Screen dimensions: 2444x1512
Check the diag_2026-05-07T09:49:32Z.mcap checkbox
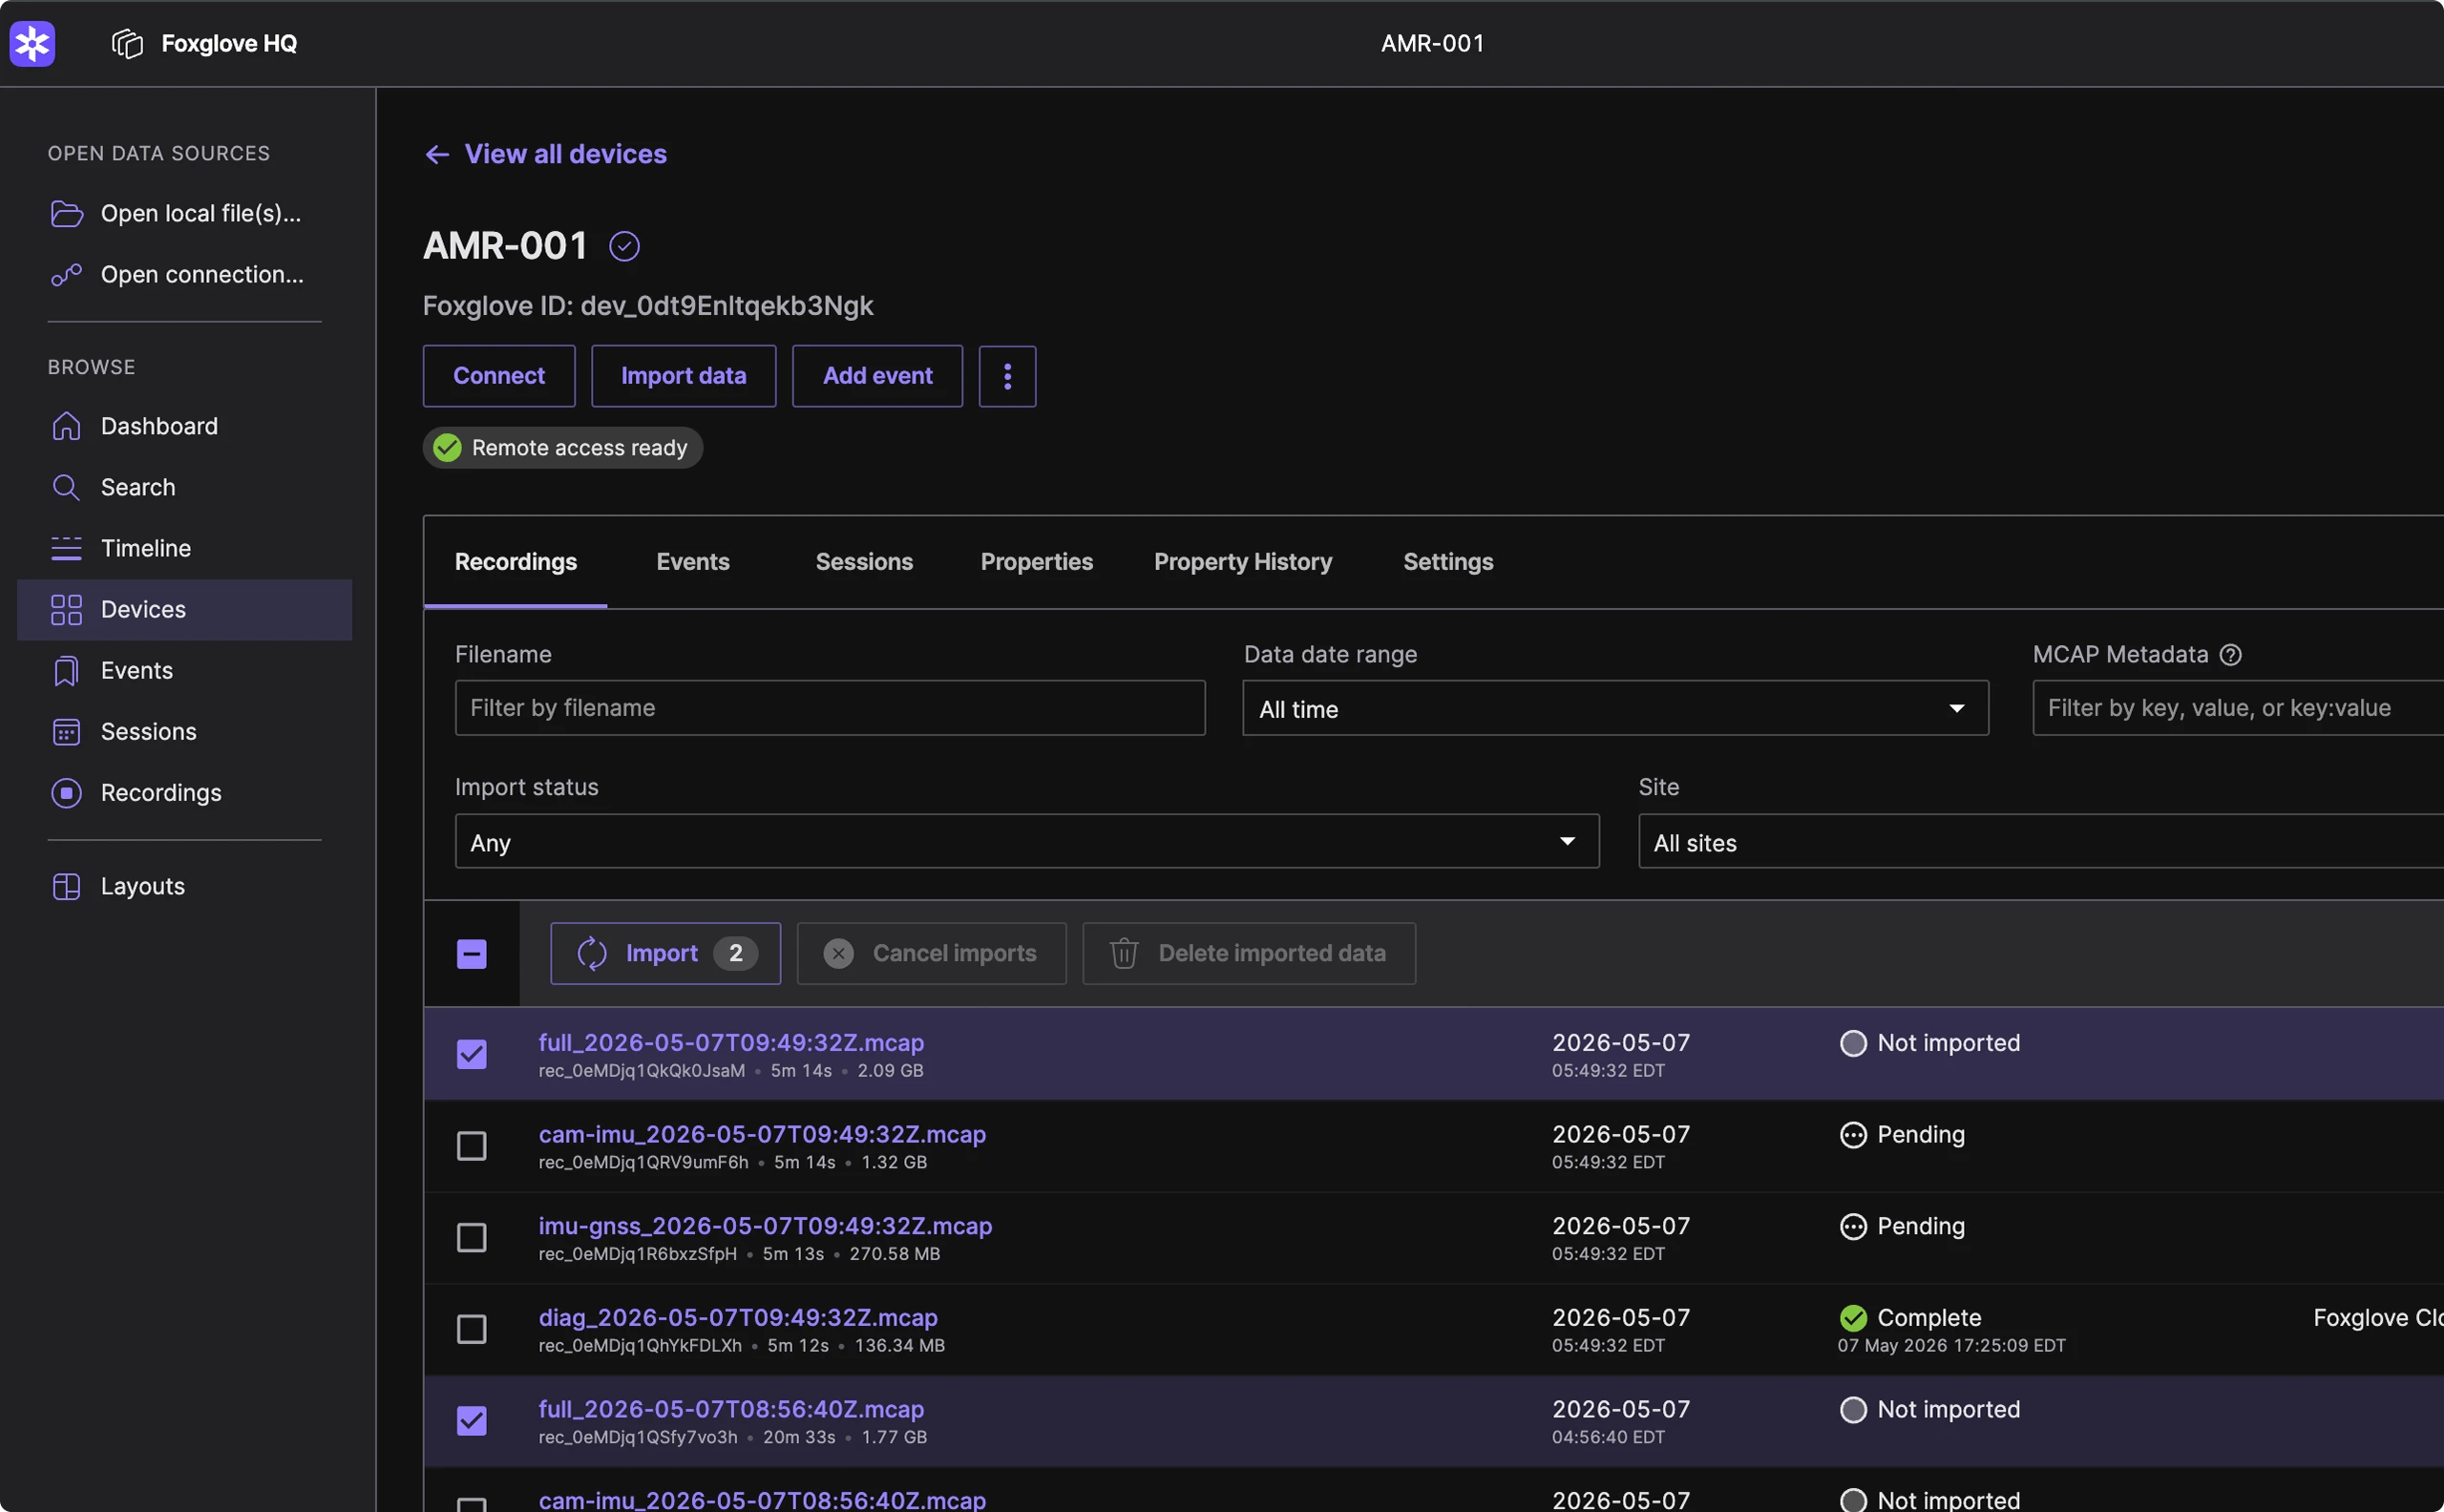pyautogui.click(x=472, y=1329)
